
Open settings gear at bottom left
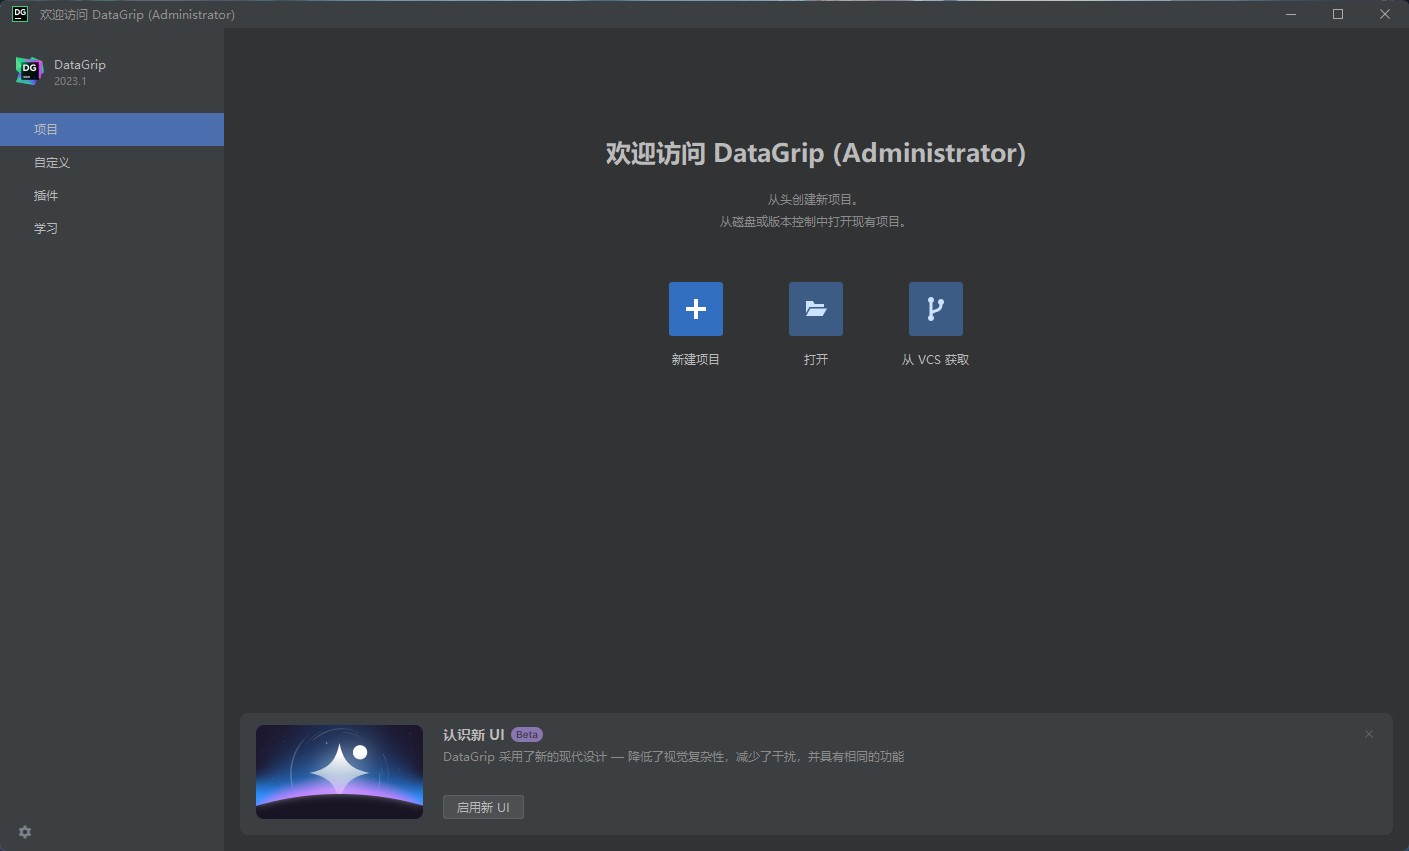25,832
